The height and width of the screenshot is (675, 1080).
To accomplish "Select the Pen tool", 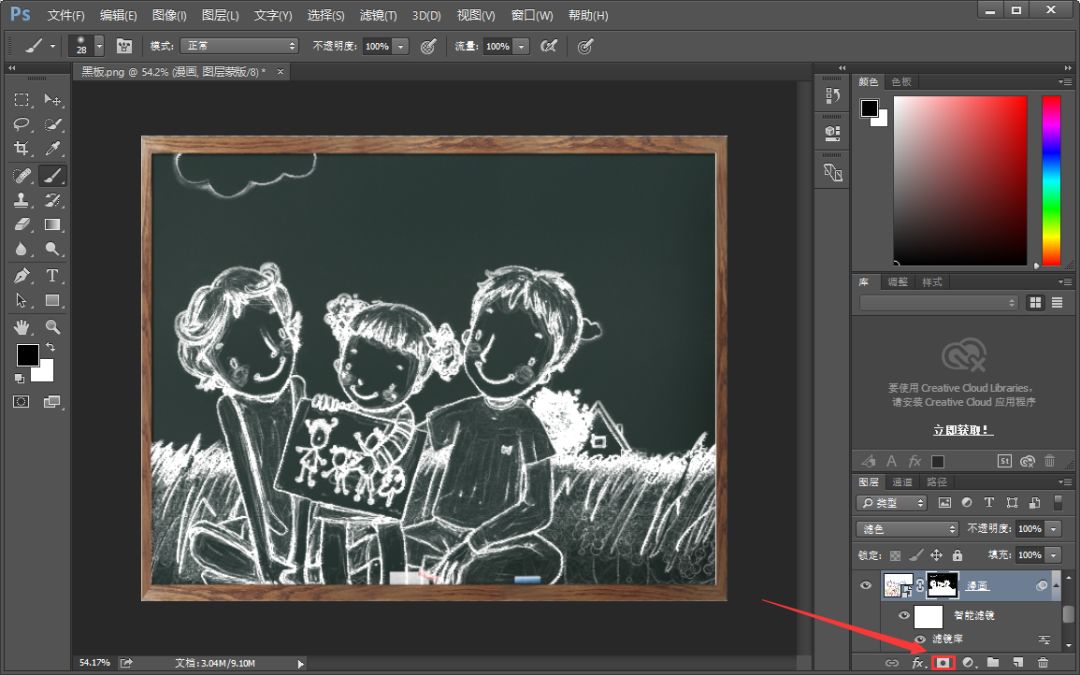I will (21, 276).
